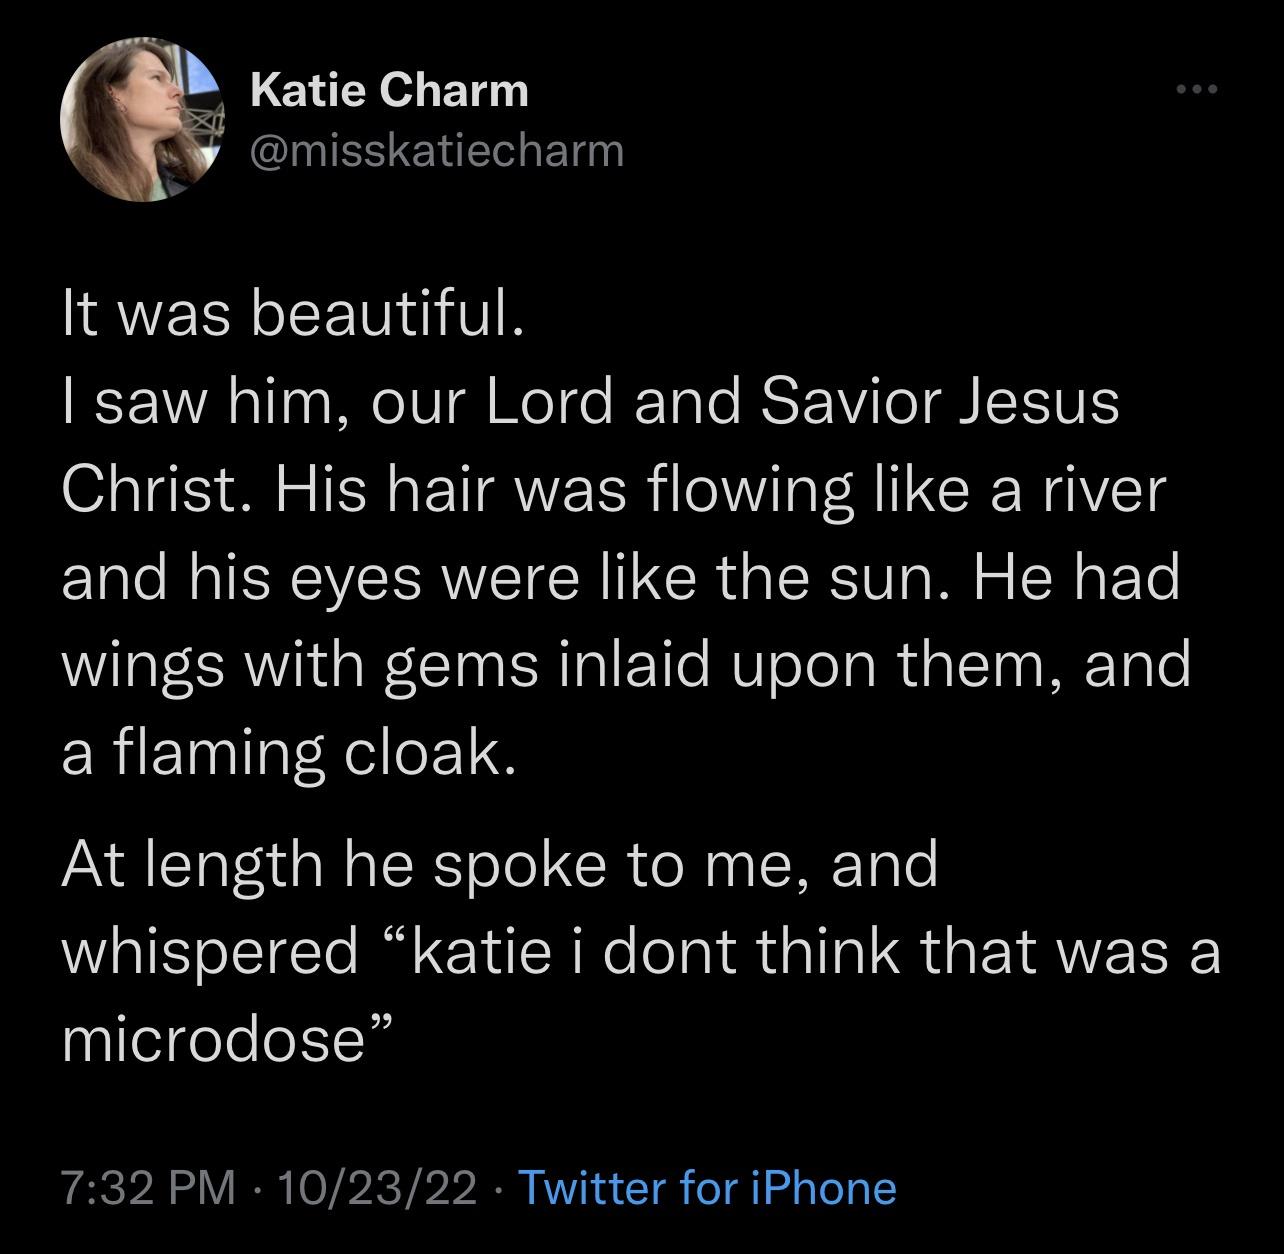Open the @misskatiecharm handle link
This screenshot has height=1254, width=1284.
437,151
